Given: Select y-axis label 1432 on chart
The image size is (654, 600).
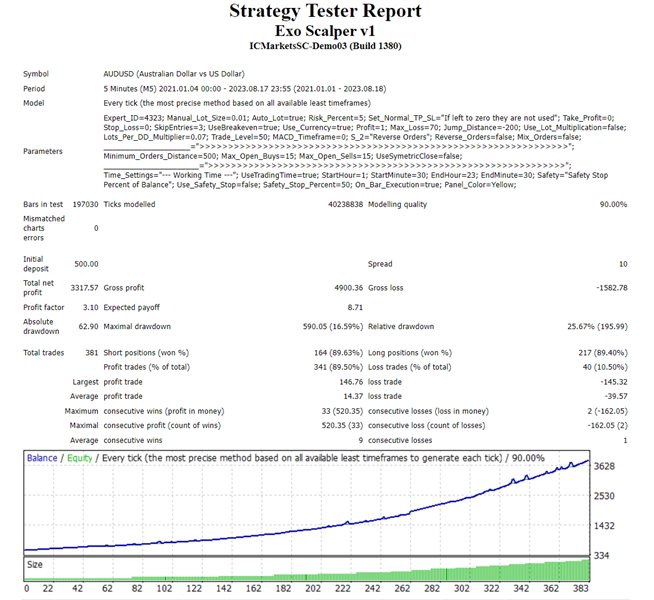Looking at the screenshot, I should (604, 526).
